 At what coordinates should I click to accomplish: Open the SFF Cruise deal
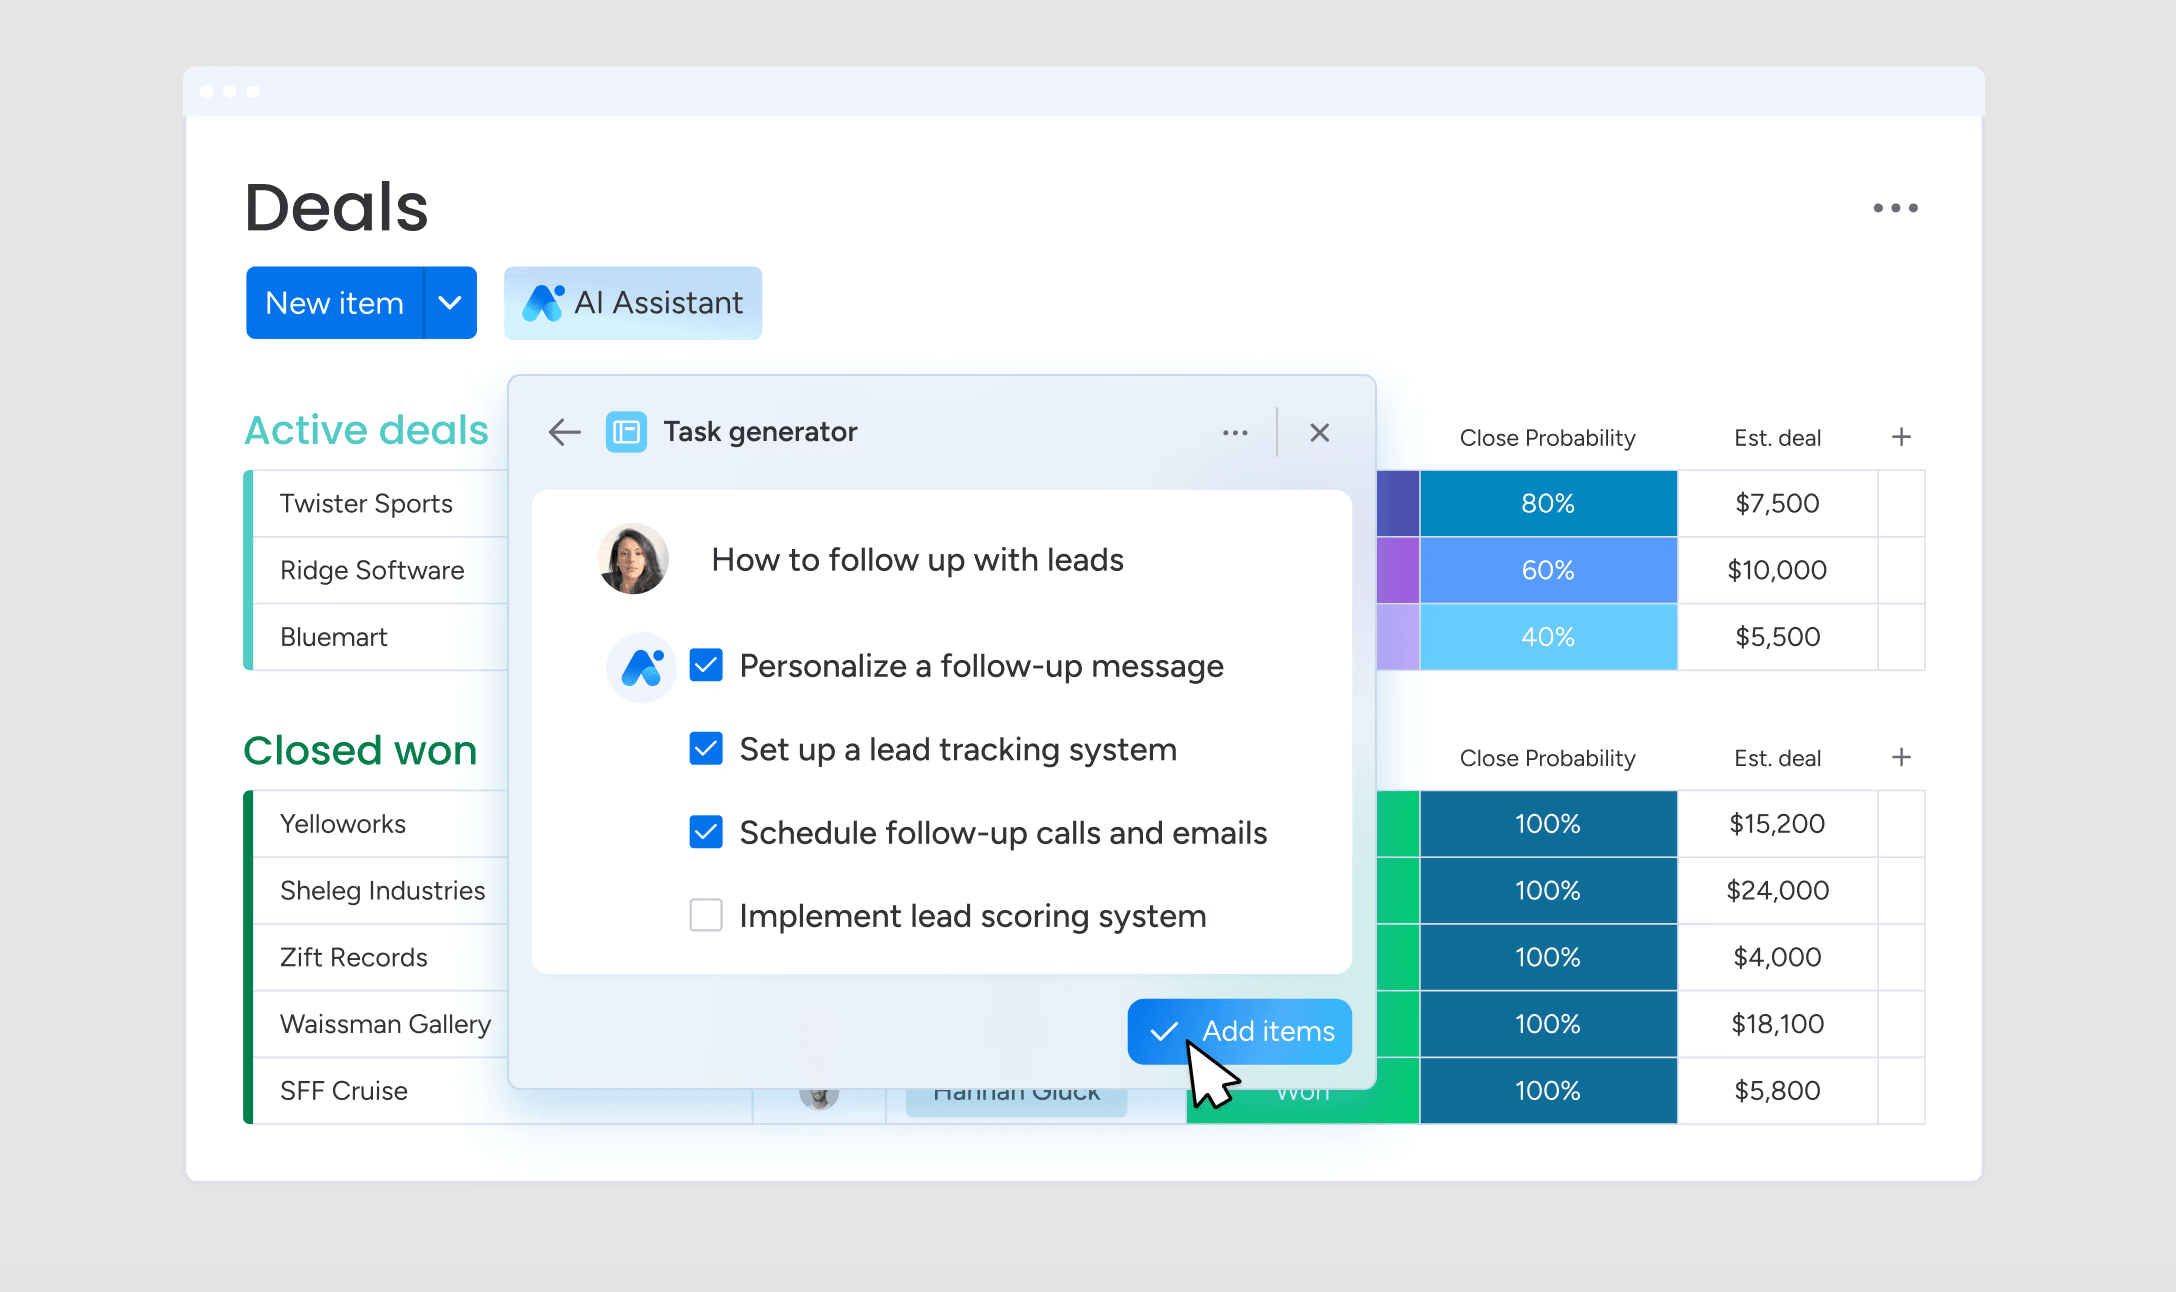coord(344,1091)
